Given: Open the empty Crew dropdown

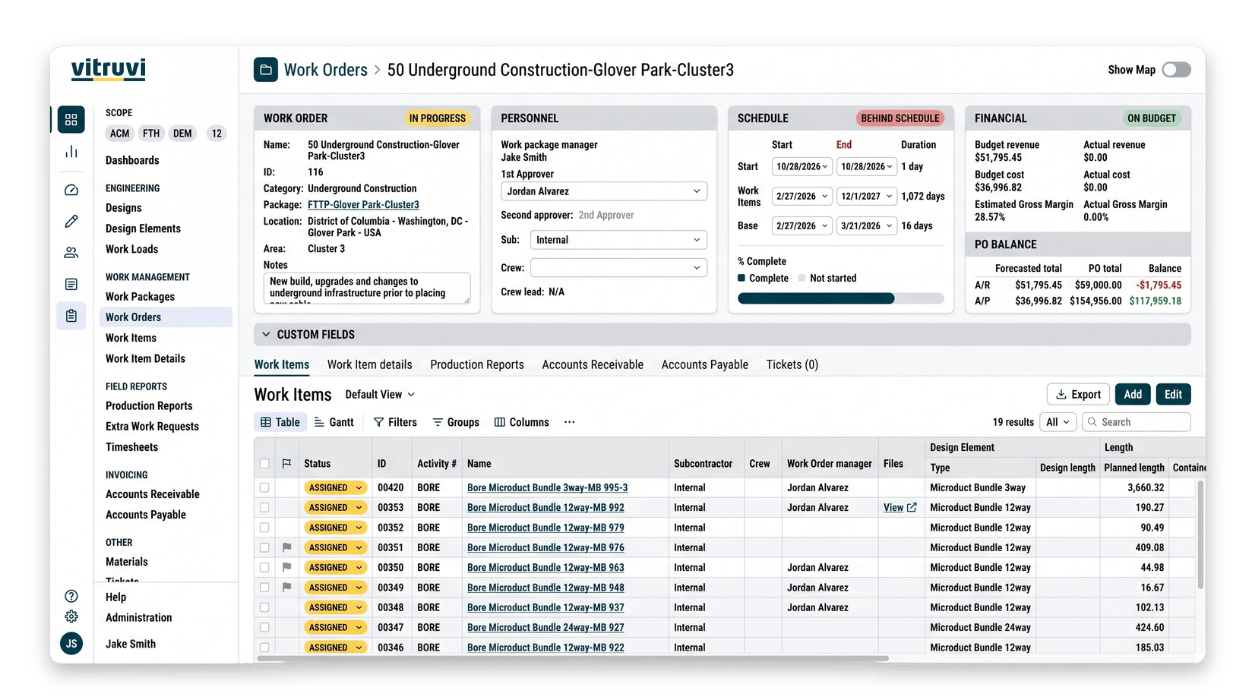Looking at the screenshot, I should [x=618, y=268].
